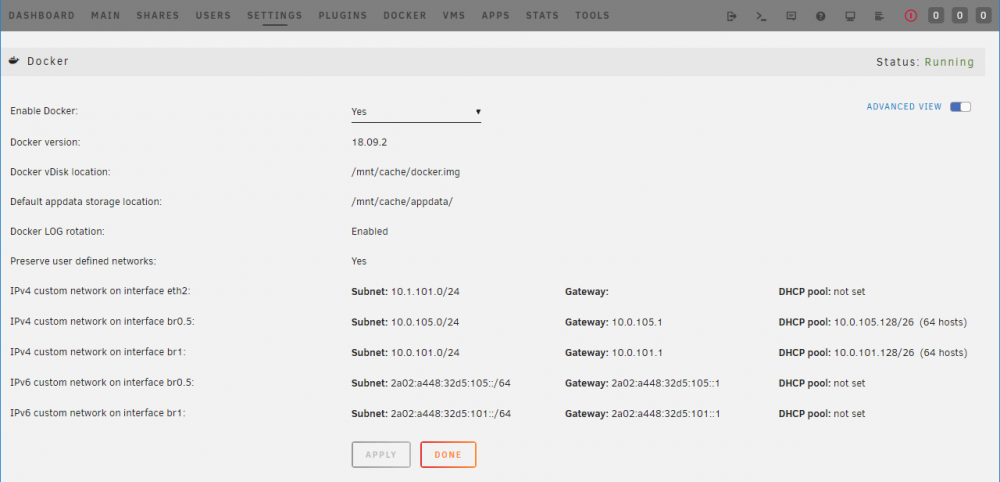Click the IPv6 subnet 2a02:a448:32d5:101::/64
The width and height of the screenshot is (1000, 482).
pos(451,413)
